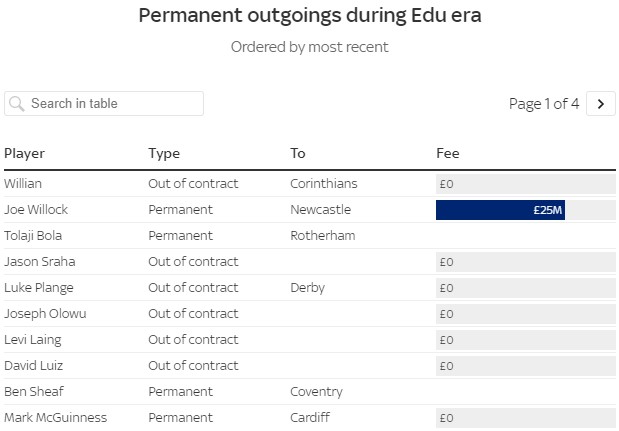619x431 pixels.
Task: Click the Jason Sraha player name
Action: tap(39, 262)
